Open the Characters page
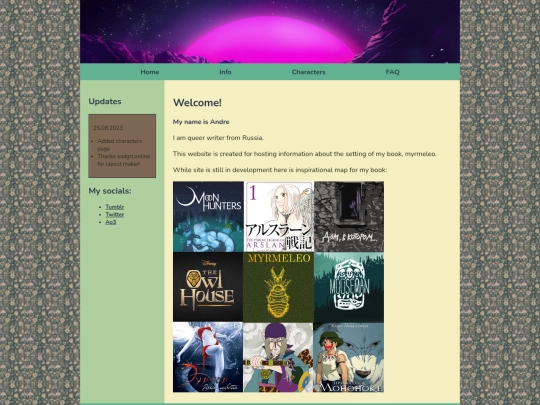This screenshot has height=405, width=540. click(x=308, y=72)
